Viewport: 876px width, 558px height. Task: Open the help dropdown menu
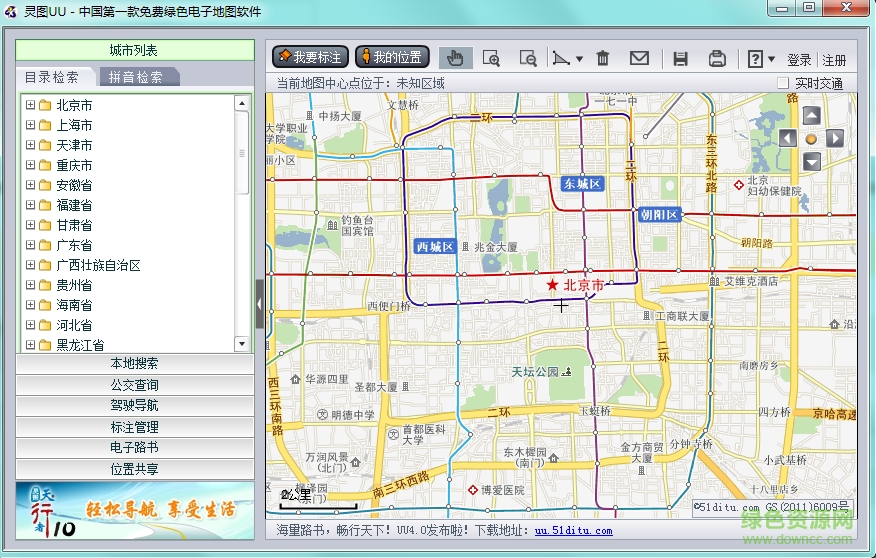point(771,59)
